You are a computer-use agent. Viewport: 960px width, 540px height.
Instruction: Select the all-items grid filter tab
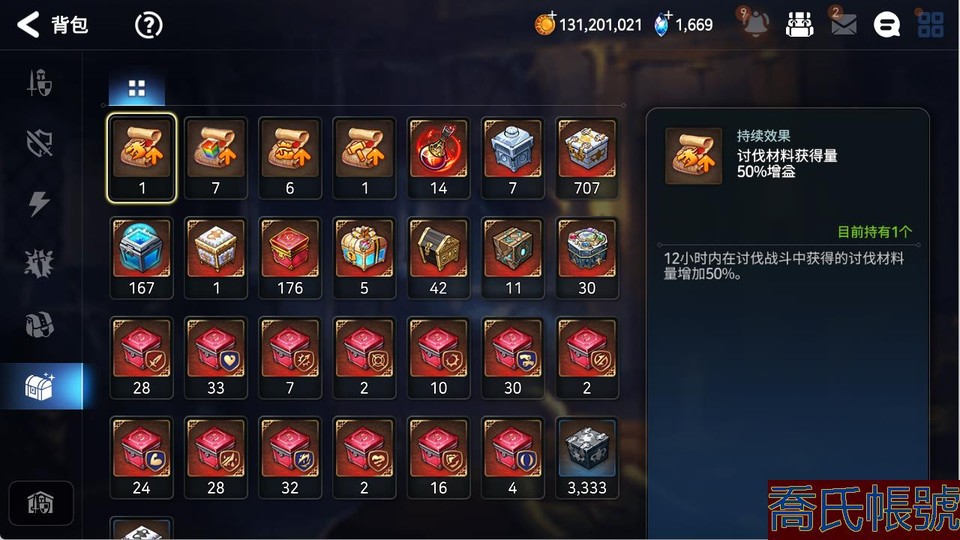[137, 89]
